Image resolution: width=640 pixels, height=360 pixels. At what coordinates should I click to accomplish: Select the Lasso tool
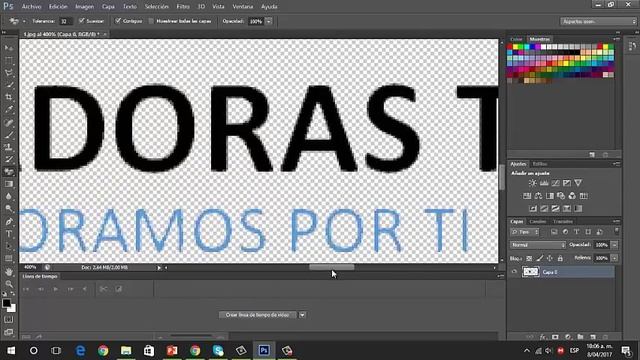[x=9, y=73]
